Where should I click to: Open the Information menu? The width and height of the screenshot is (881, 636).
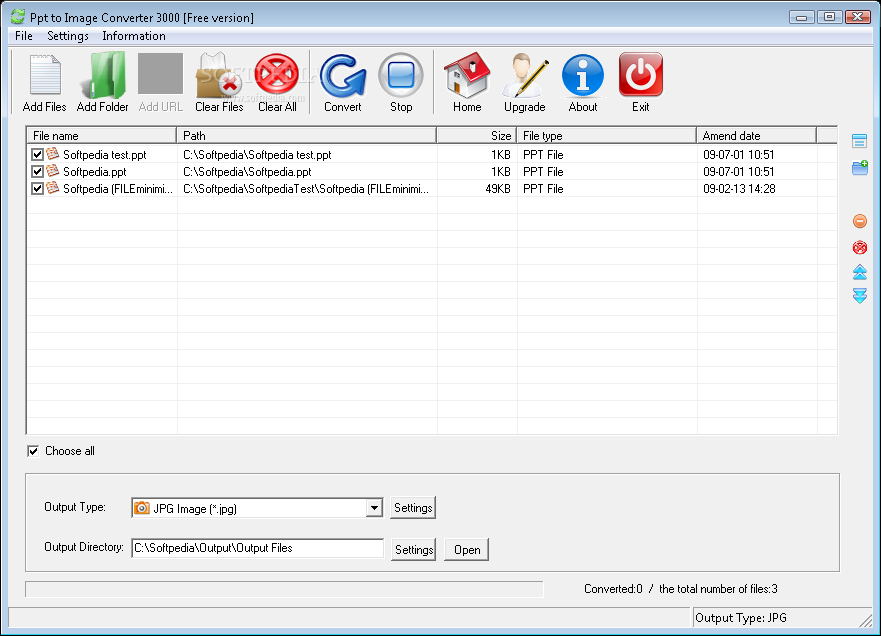(x=134, y=36)
